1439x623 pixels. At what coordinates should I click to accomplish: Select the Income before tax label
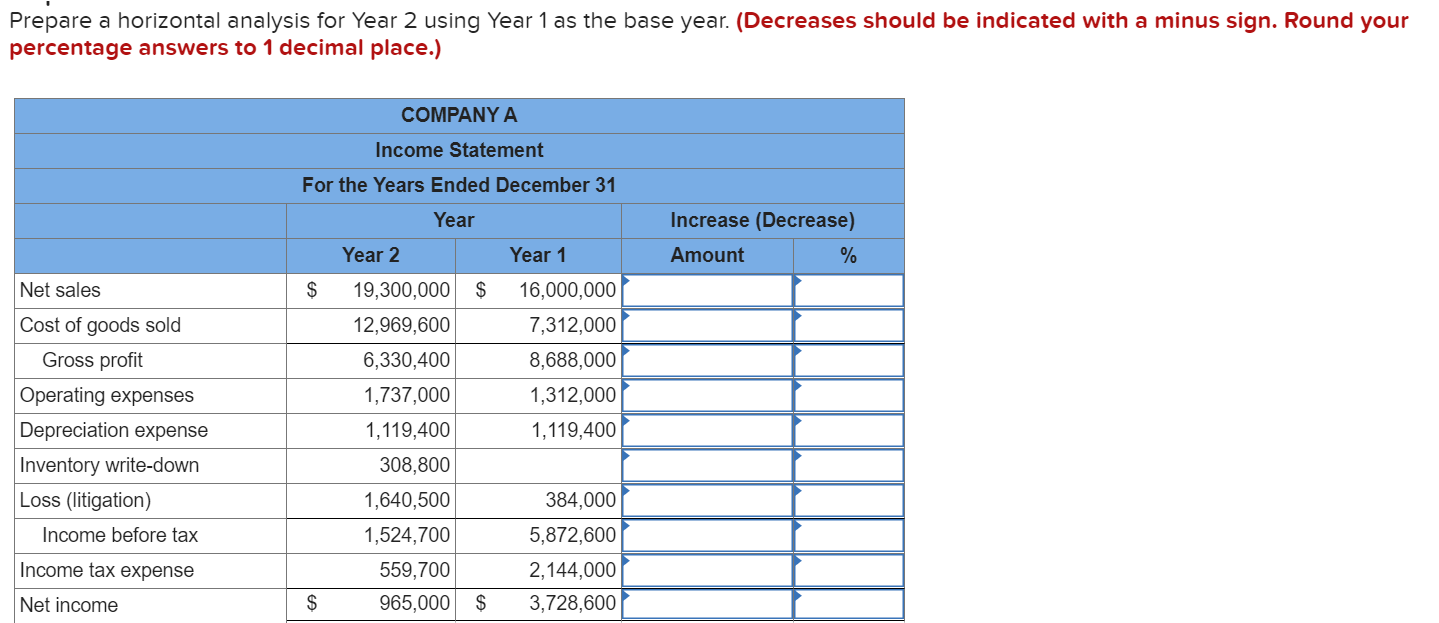pos(120,535)
